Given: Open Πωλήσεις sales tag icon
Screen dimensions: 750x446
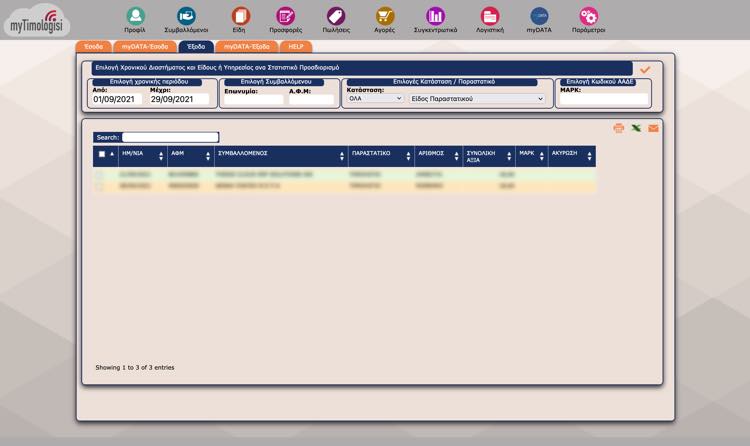Looking at the screenshot, I should (x=335, y=16).
